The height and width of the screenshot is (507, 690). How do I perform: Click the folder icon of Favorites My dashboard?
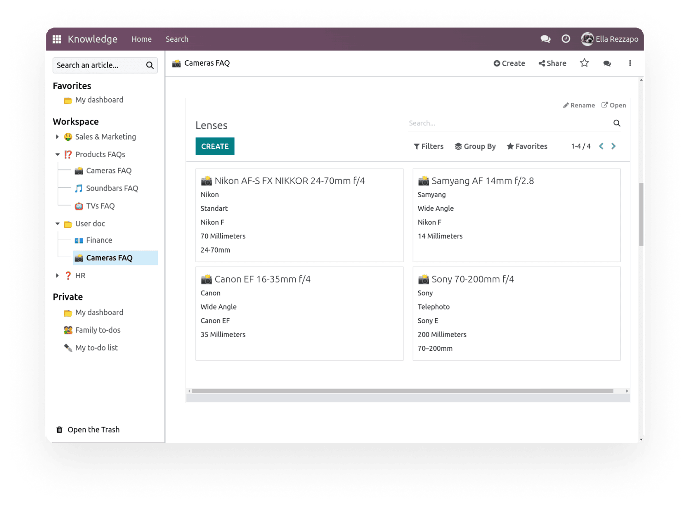coord(68,100)
